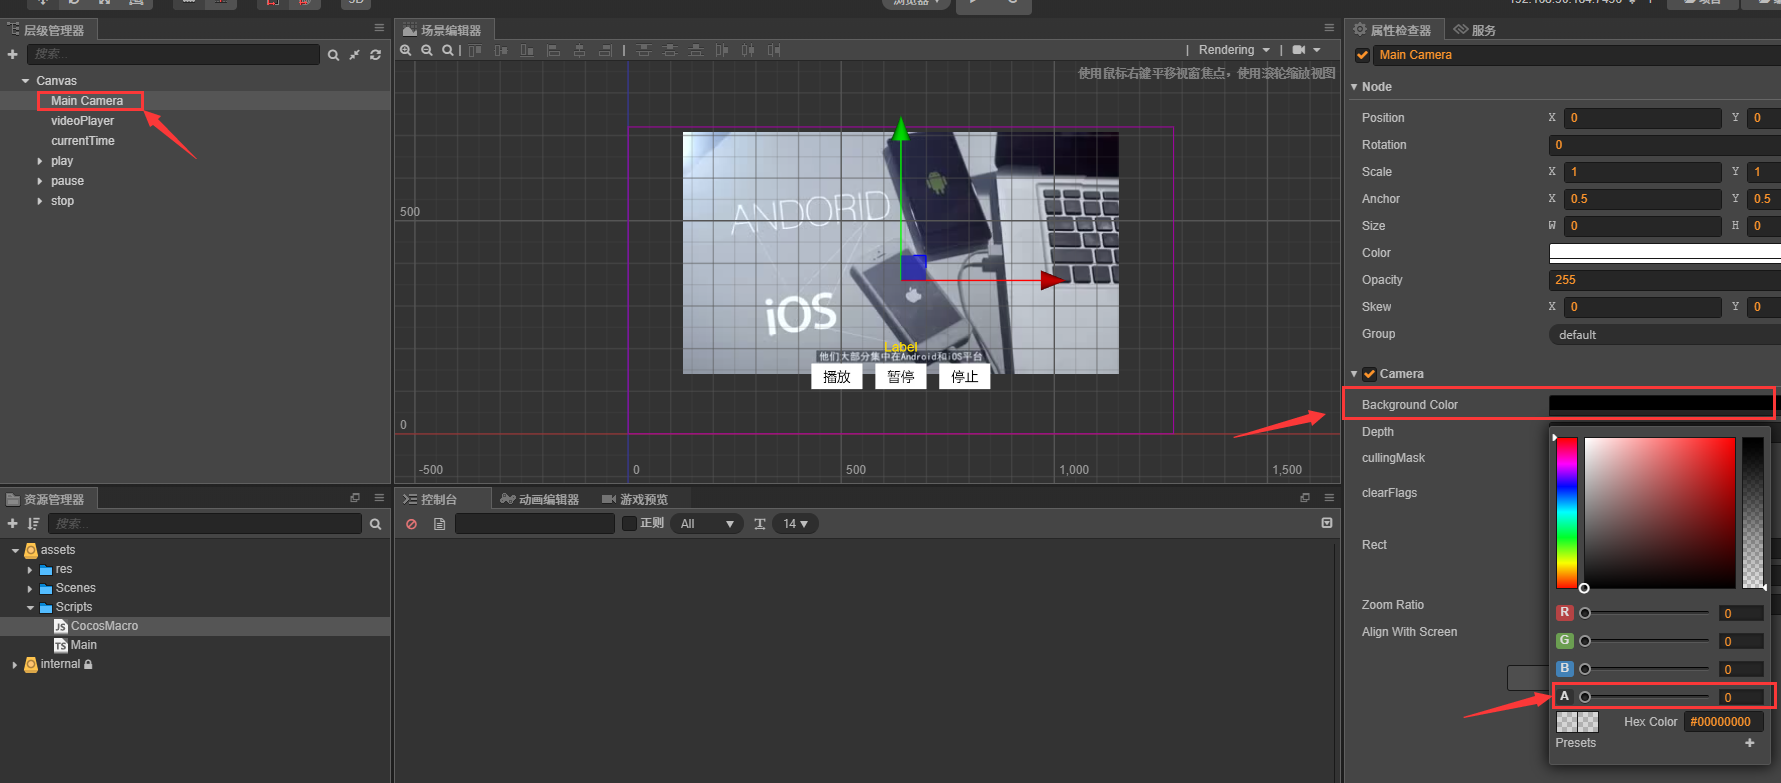
Task: Expand the internal assets folder
Action: click(x=15, y=665)
